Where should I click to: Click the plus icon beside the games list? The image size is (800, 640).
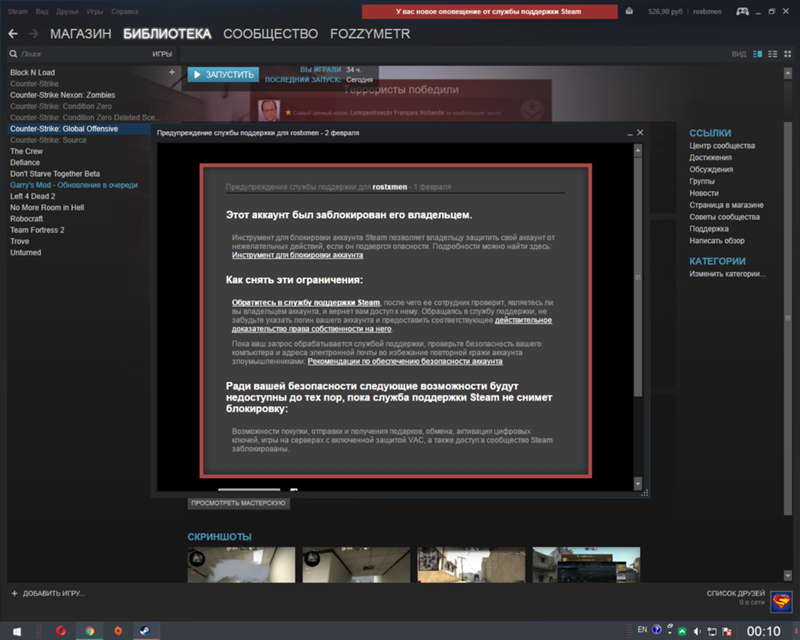pyautogui.click(x=172, y=72)
